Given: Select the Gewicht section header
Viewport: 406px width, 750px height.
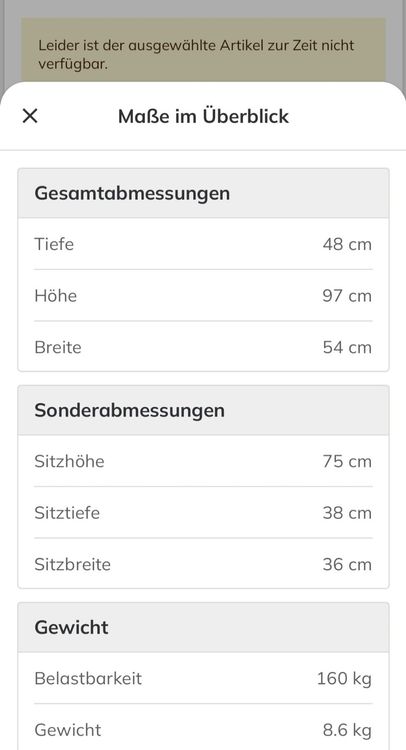Looking at the screenshot, I should tap(203, 628).
